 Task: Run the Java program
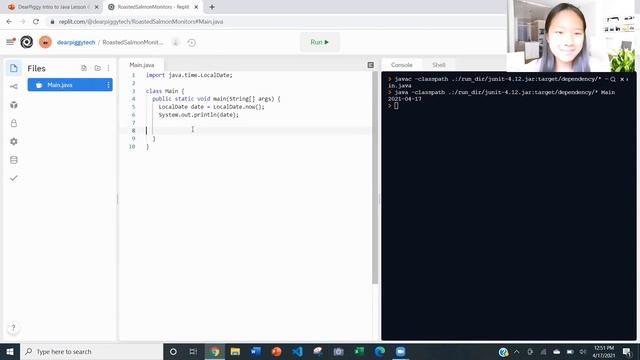(320, 42)
